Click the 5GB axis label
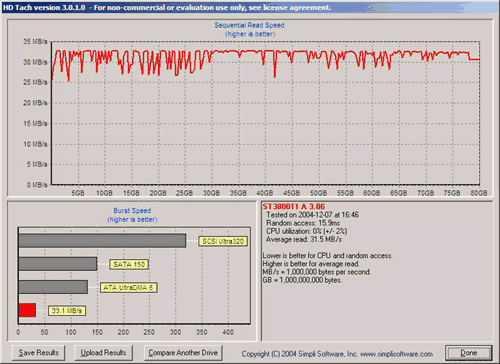 click(78, 193)
